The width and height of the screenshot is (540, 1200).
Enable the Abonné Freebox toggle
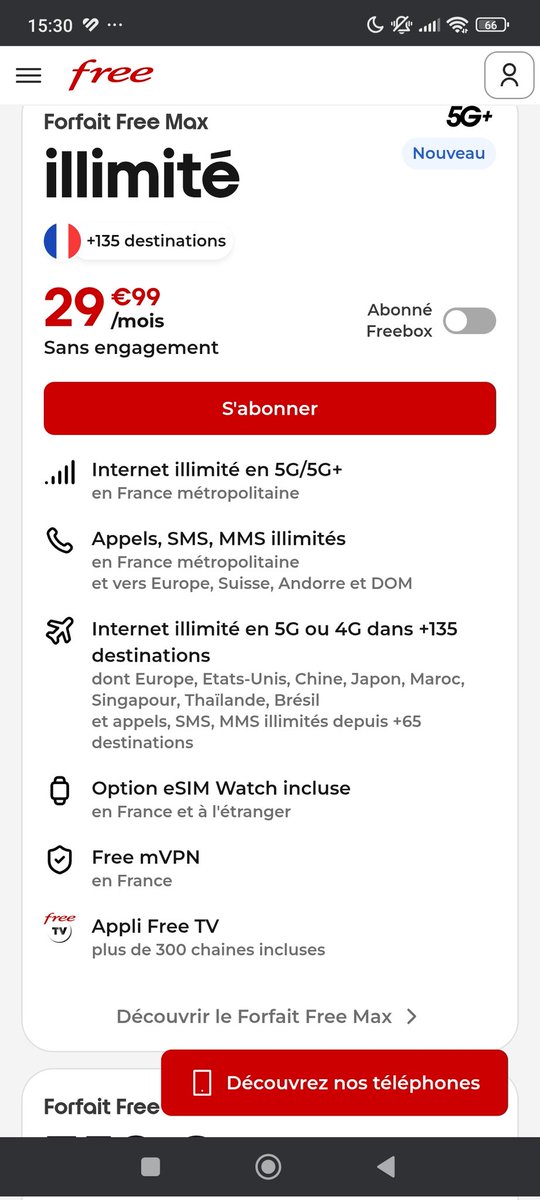(469, 321)
